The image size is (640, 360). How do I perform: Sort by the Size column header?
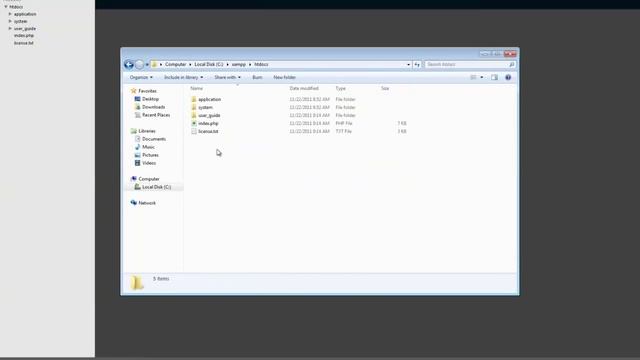385,88
